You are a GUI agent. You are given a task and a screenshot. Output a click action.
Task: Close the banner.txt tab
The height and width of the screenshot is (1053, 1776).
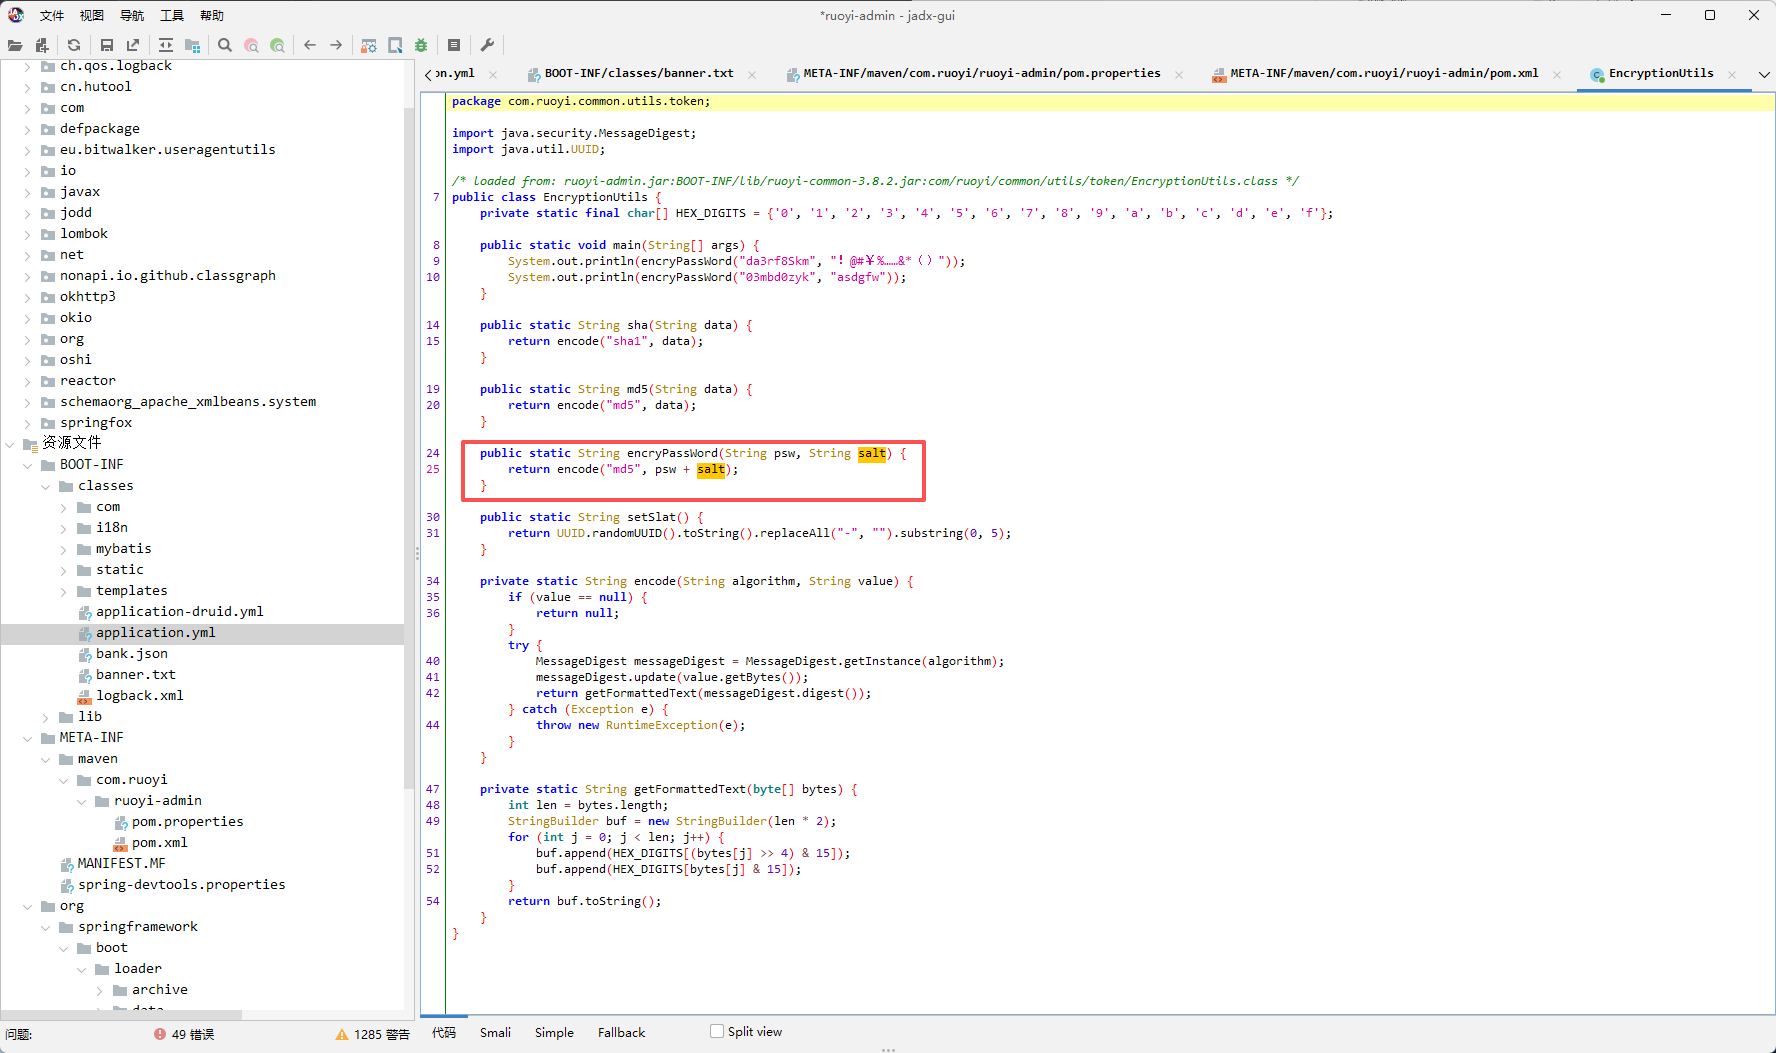pos(752,74)
